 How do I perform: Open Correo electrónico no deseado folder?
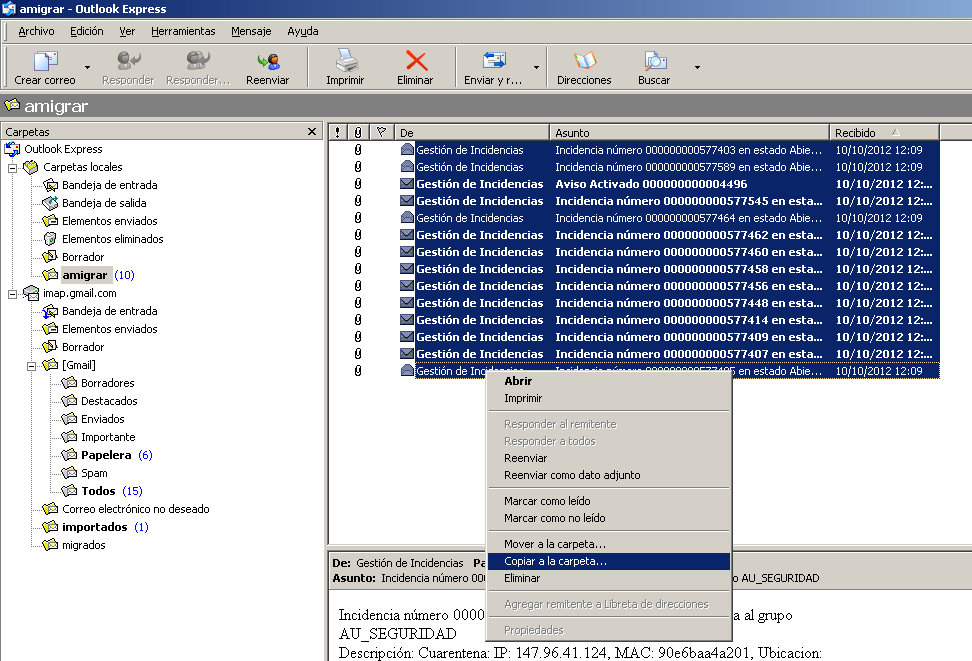click(x=136, y=508)
